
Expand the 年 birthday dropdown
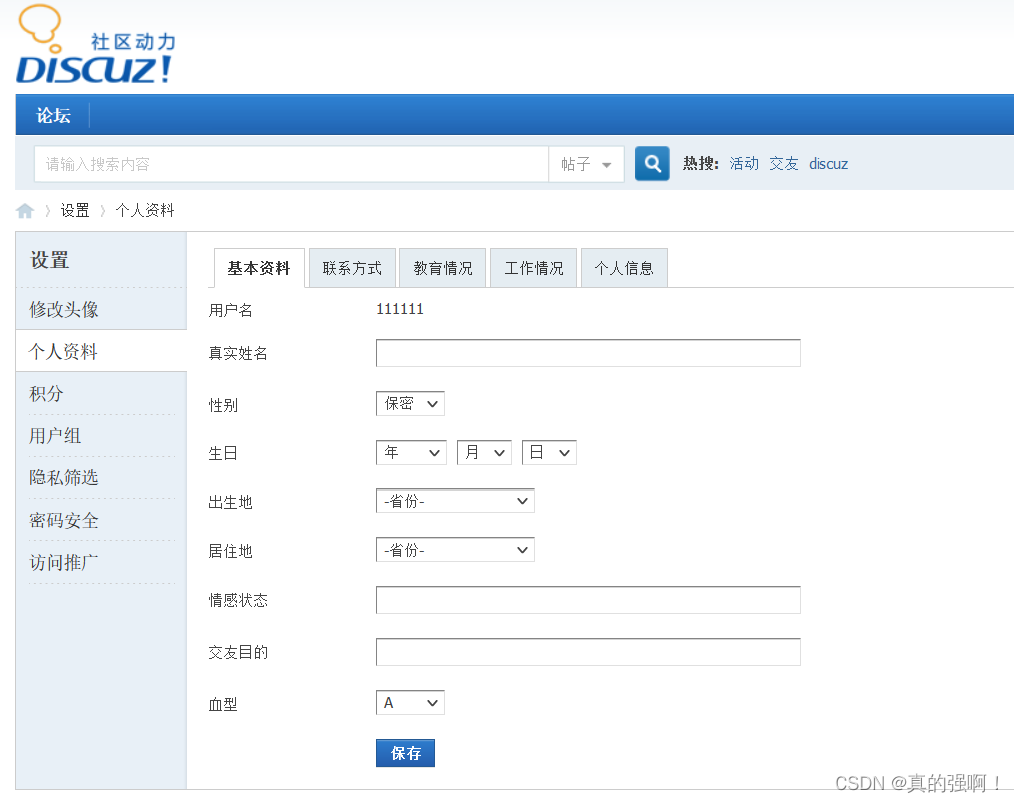tap(410, 452)
